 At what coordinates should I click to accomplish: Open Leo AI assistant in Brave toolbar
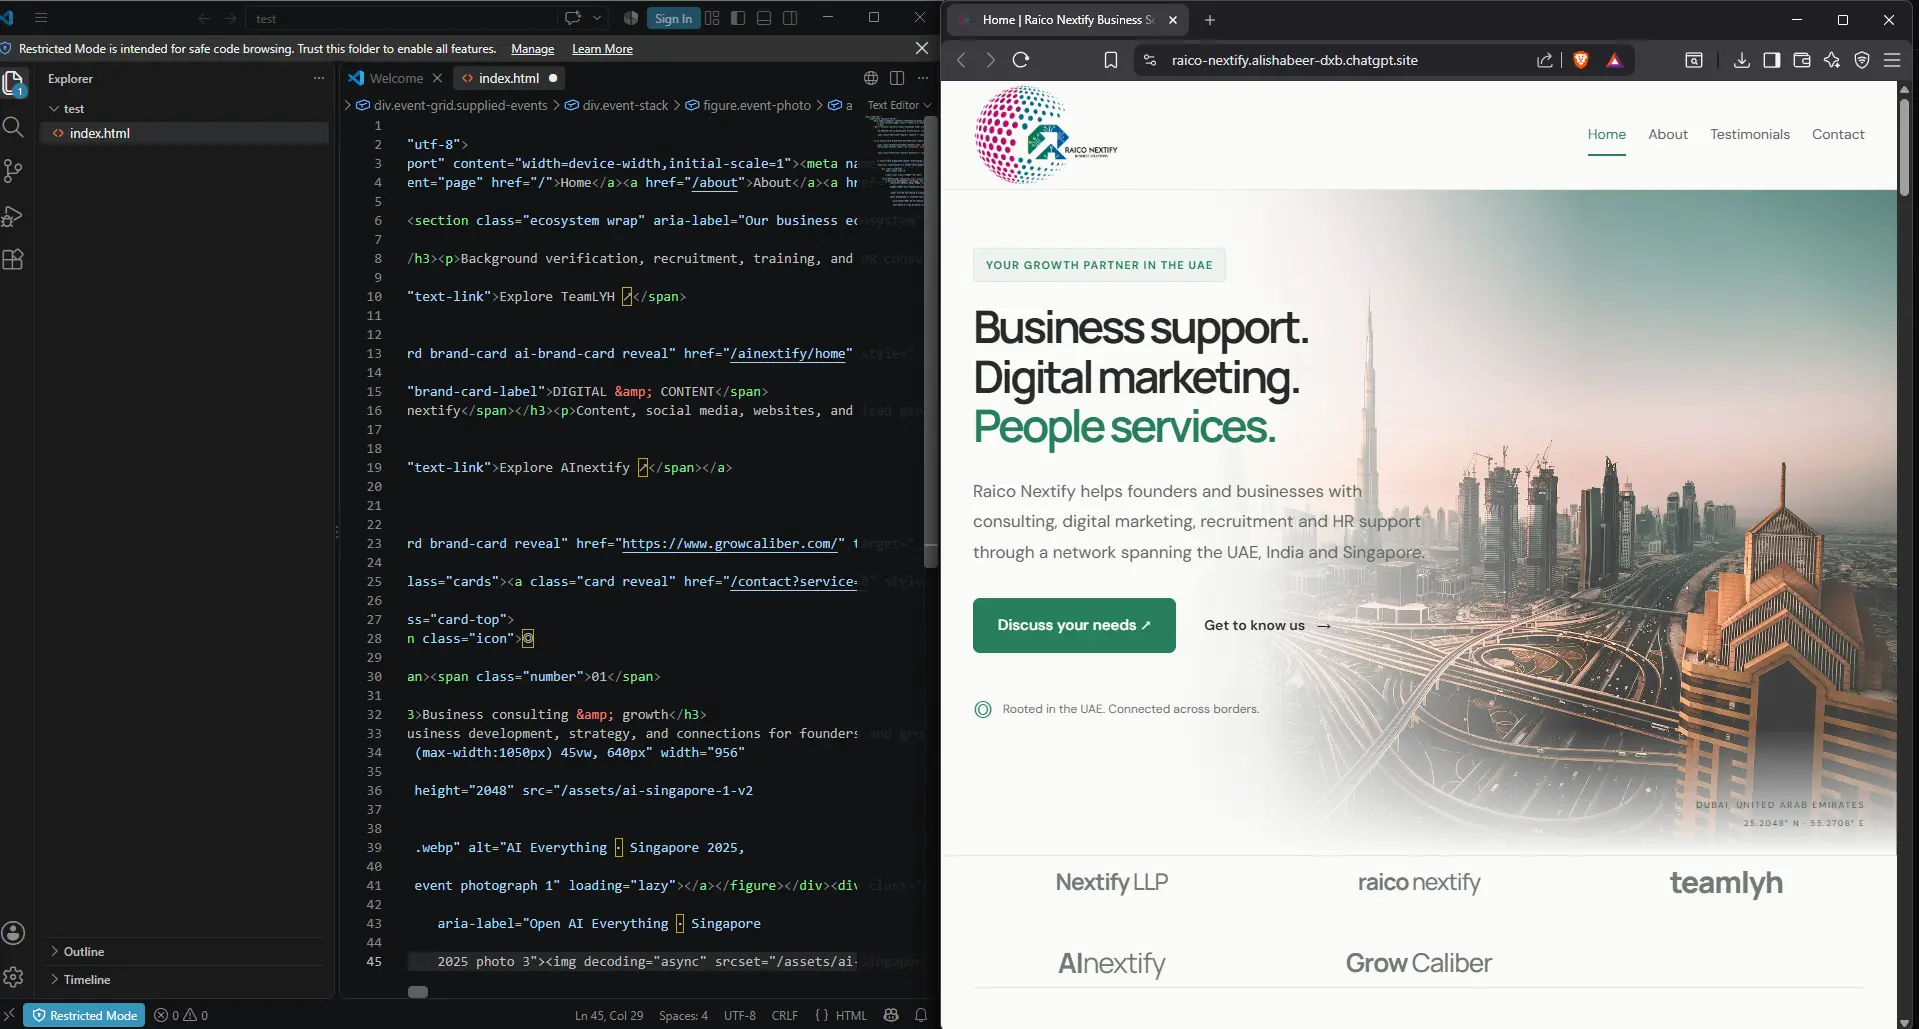point(1832,60)
